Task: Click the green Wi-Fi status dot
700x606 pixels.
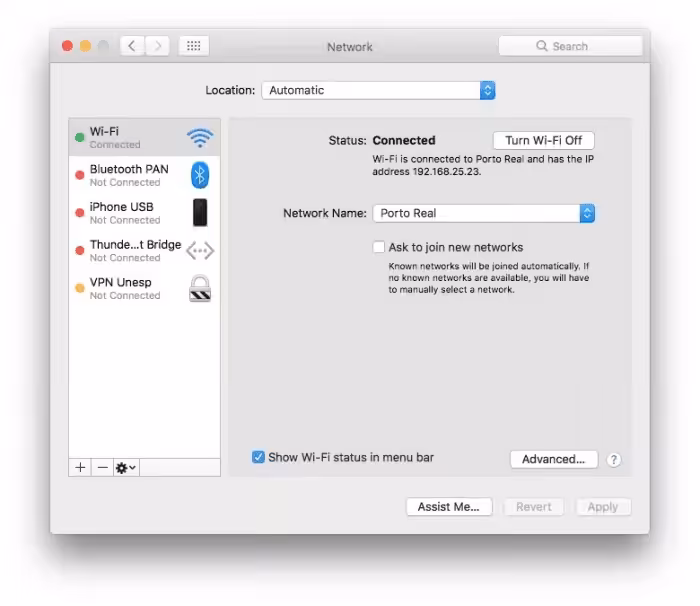Action: (x=80, y=138)
